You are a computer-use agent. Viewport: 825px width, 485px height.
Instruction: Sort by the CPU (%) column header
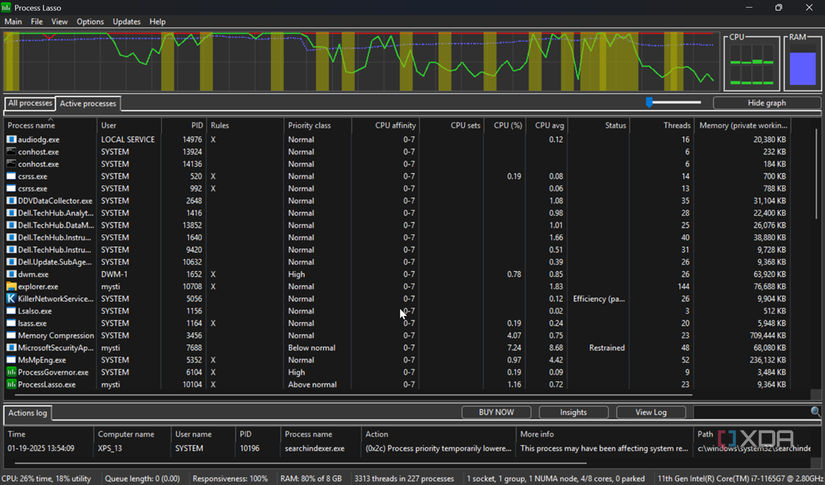click(504, 125)
